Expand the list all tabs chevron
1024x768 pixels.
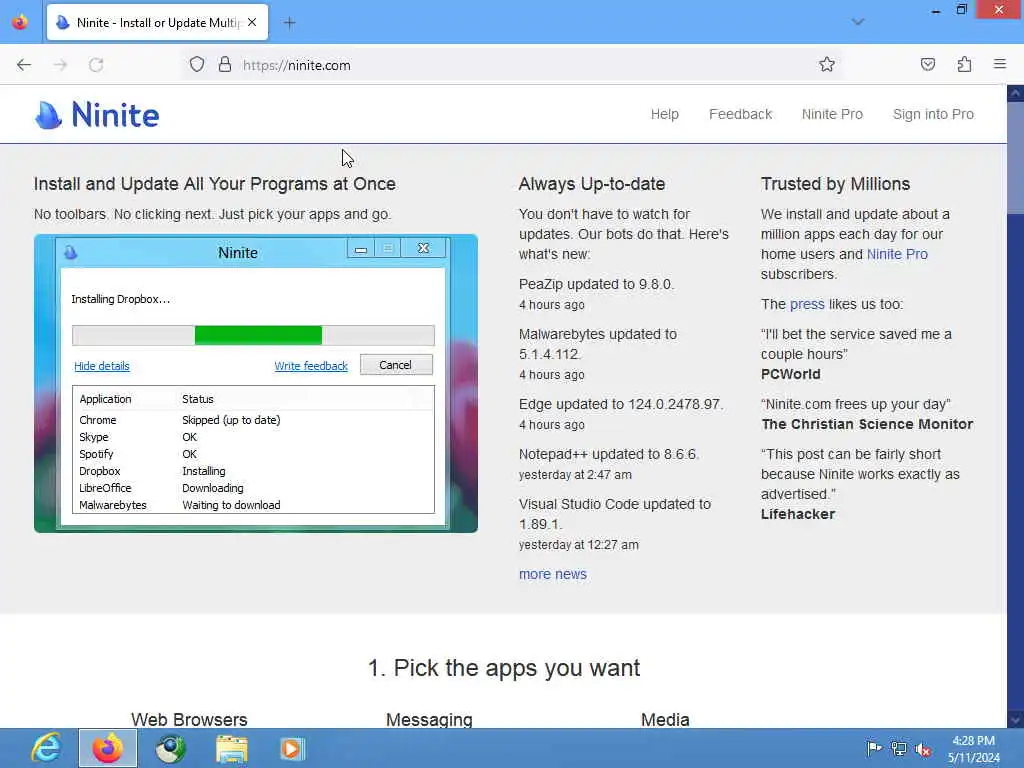point(857,22)
